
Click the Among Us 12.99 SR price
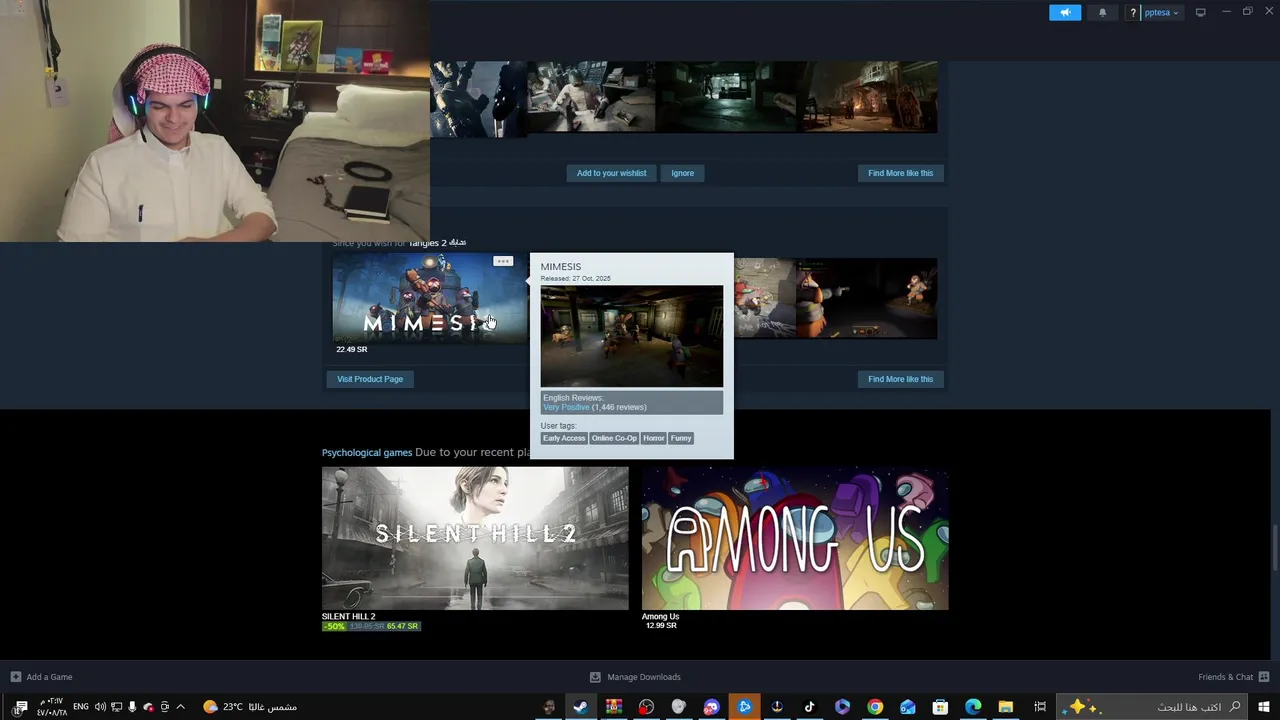(661, 626)
